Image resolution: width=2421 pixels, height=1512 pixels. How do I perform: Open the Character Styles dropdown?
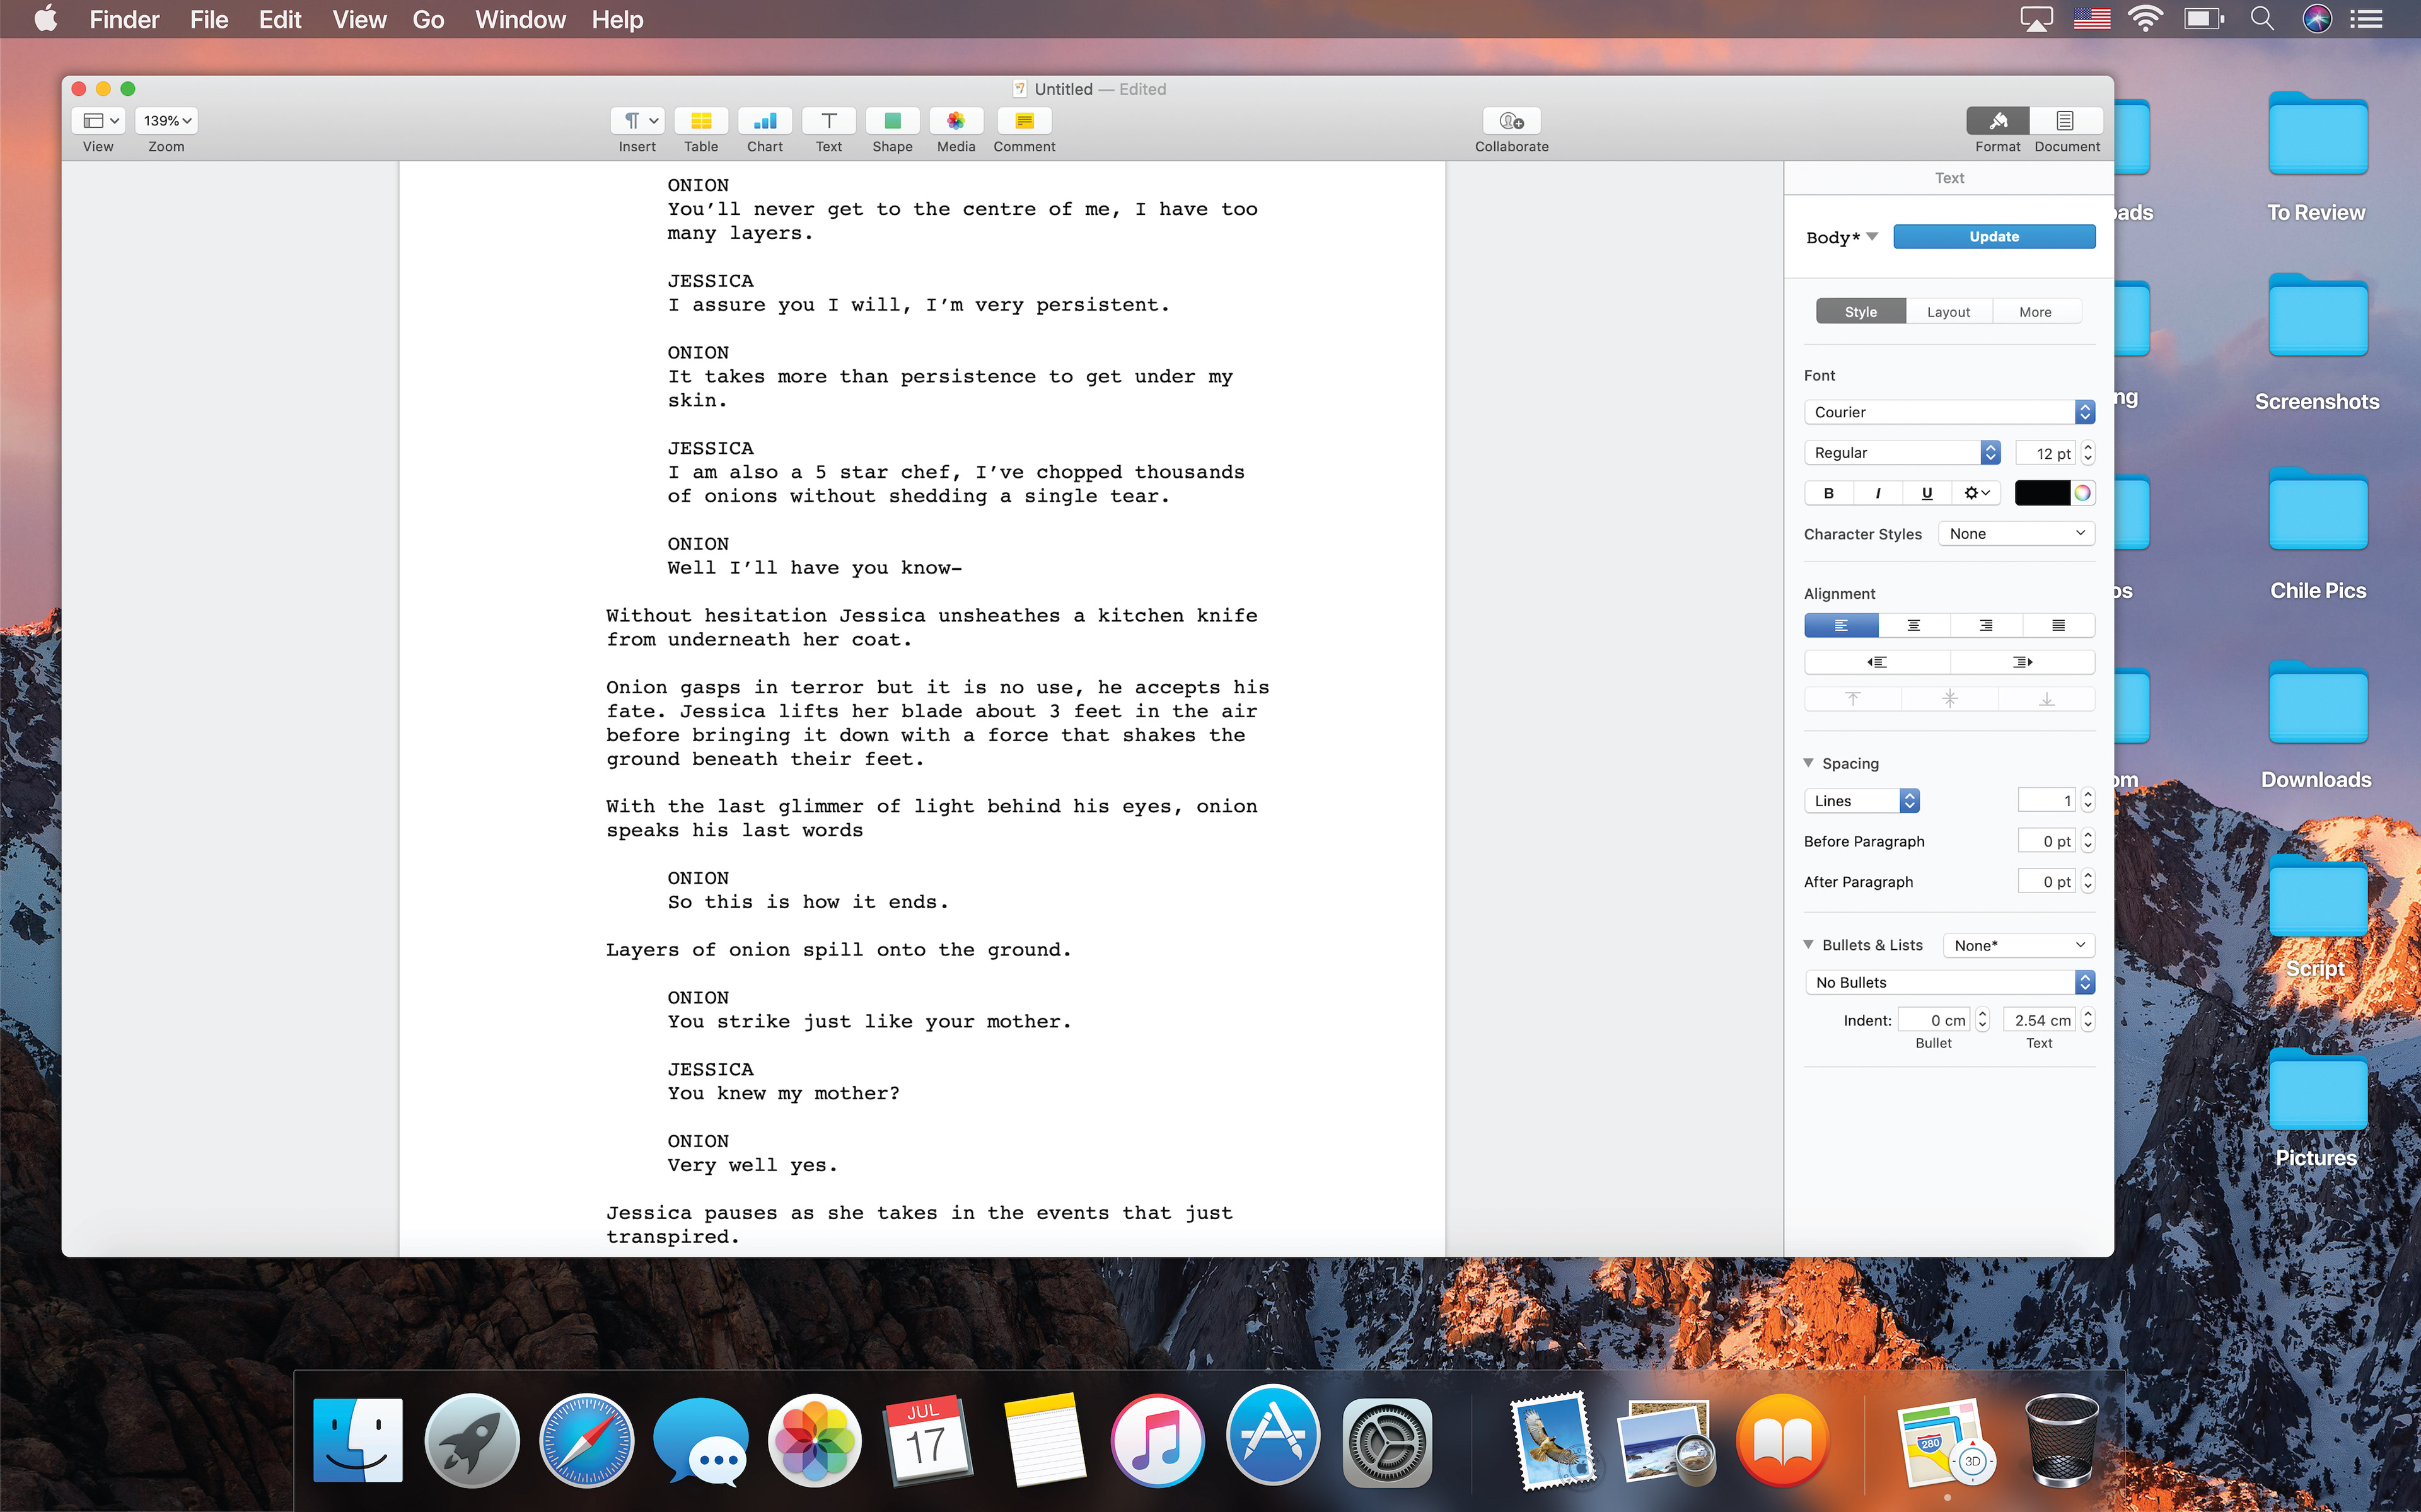(x=2016, y=534)
